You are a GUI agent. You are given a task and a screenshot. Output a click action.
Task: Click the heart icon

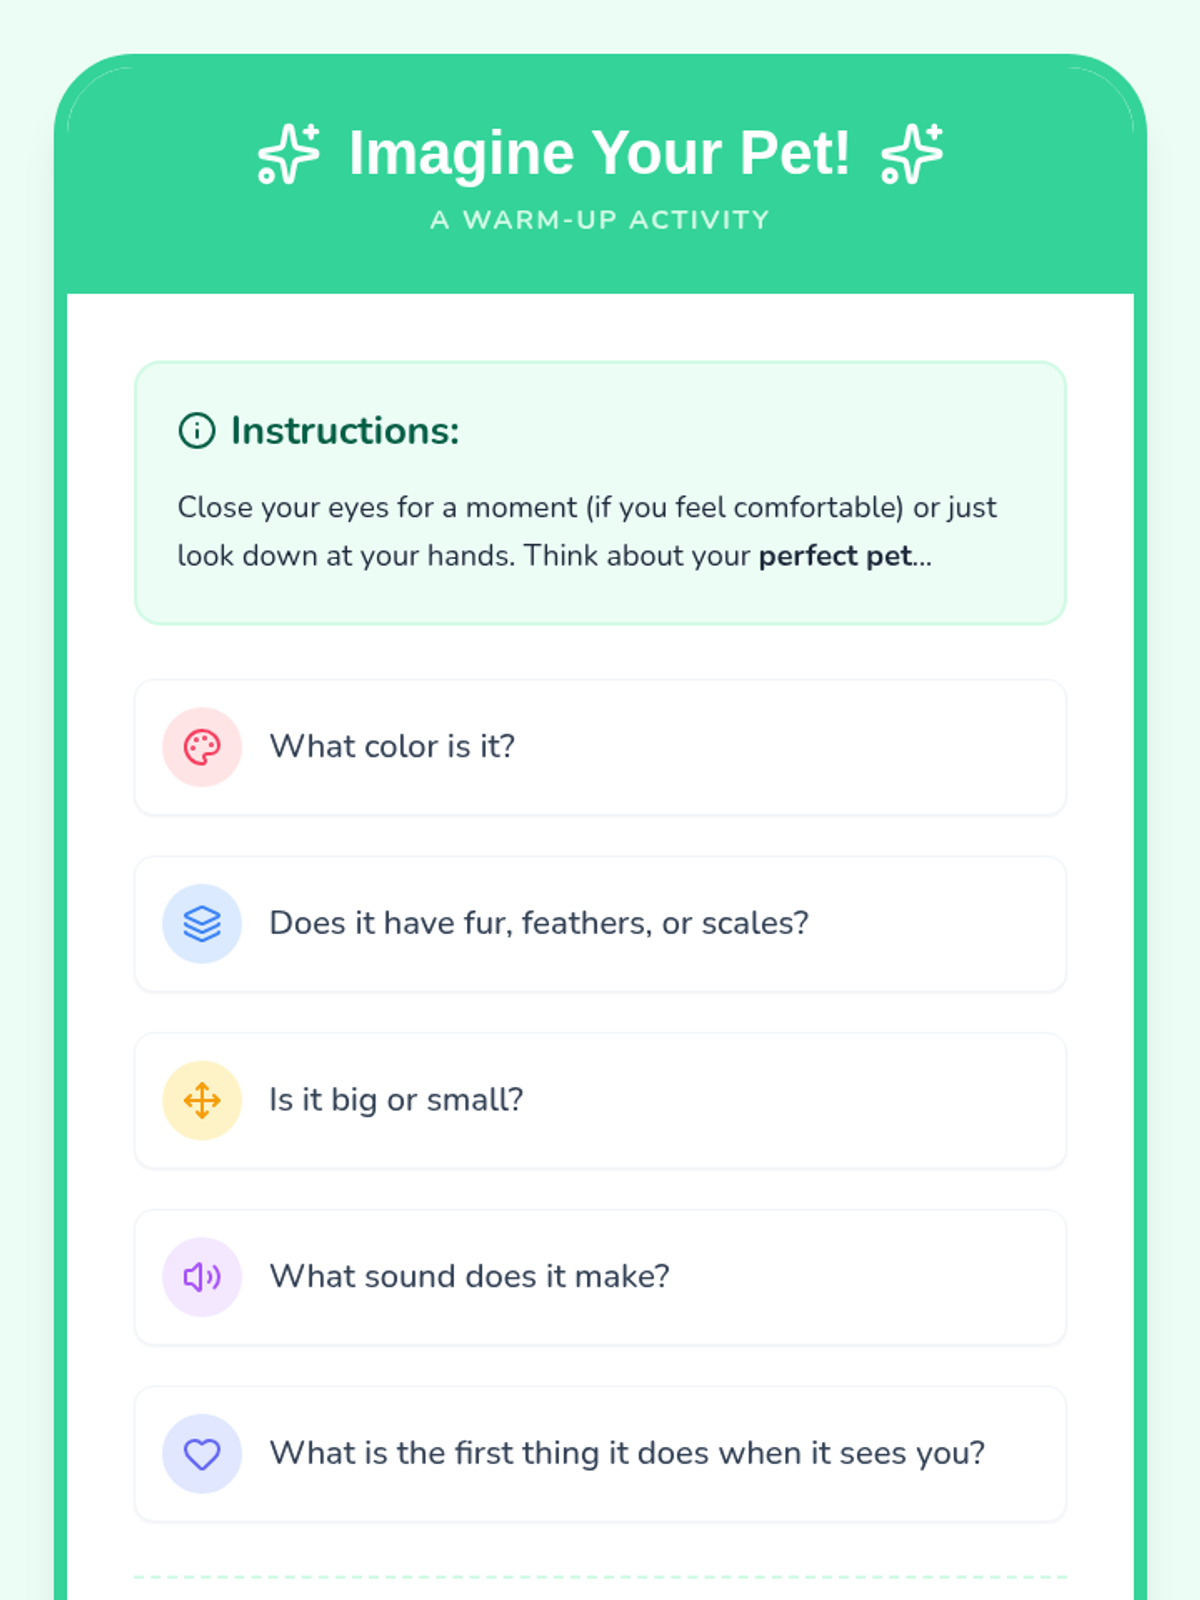click(x=202, y=1454)
